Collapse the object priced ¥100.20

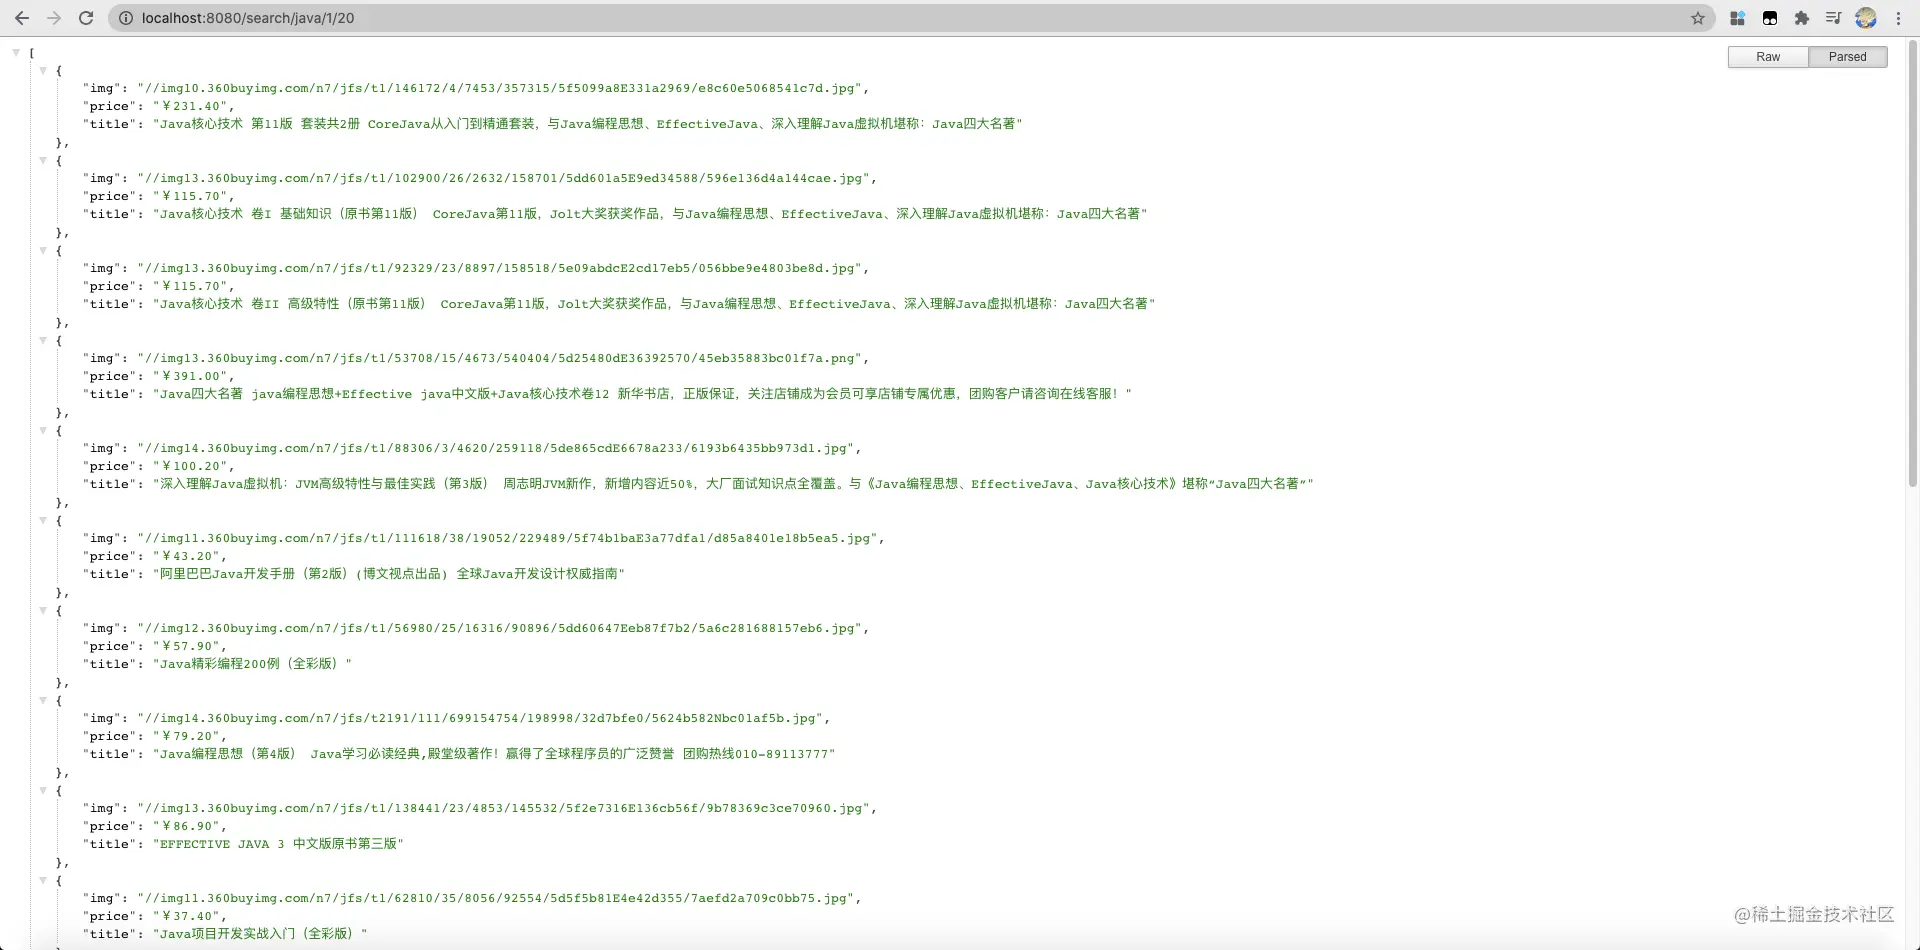pyautogui.click(x=43, y=430)
